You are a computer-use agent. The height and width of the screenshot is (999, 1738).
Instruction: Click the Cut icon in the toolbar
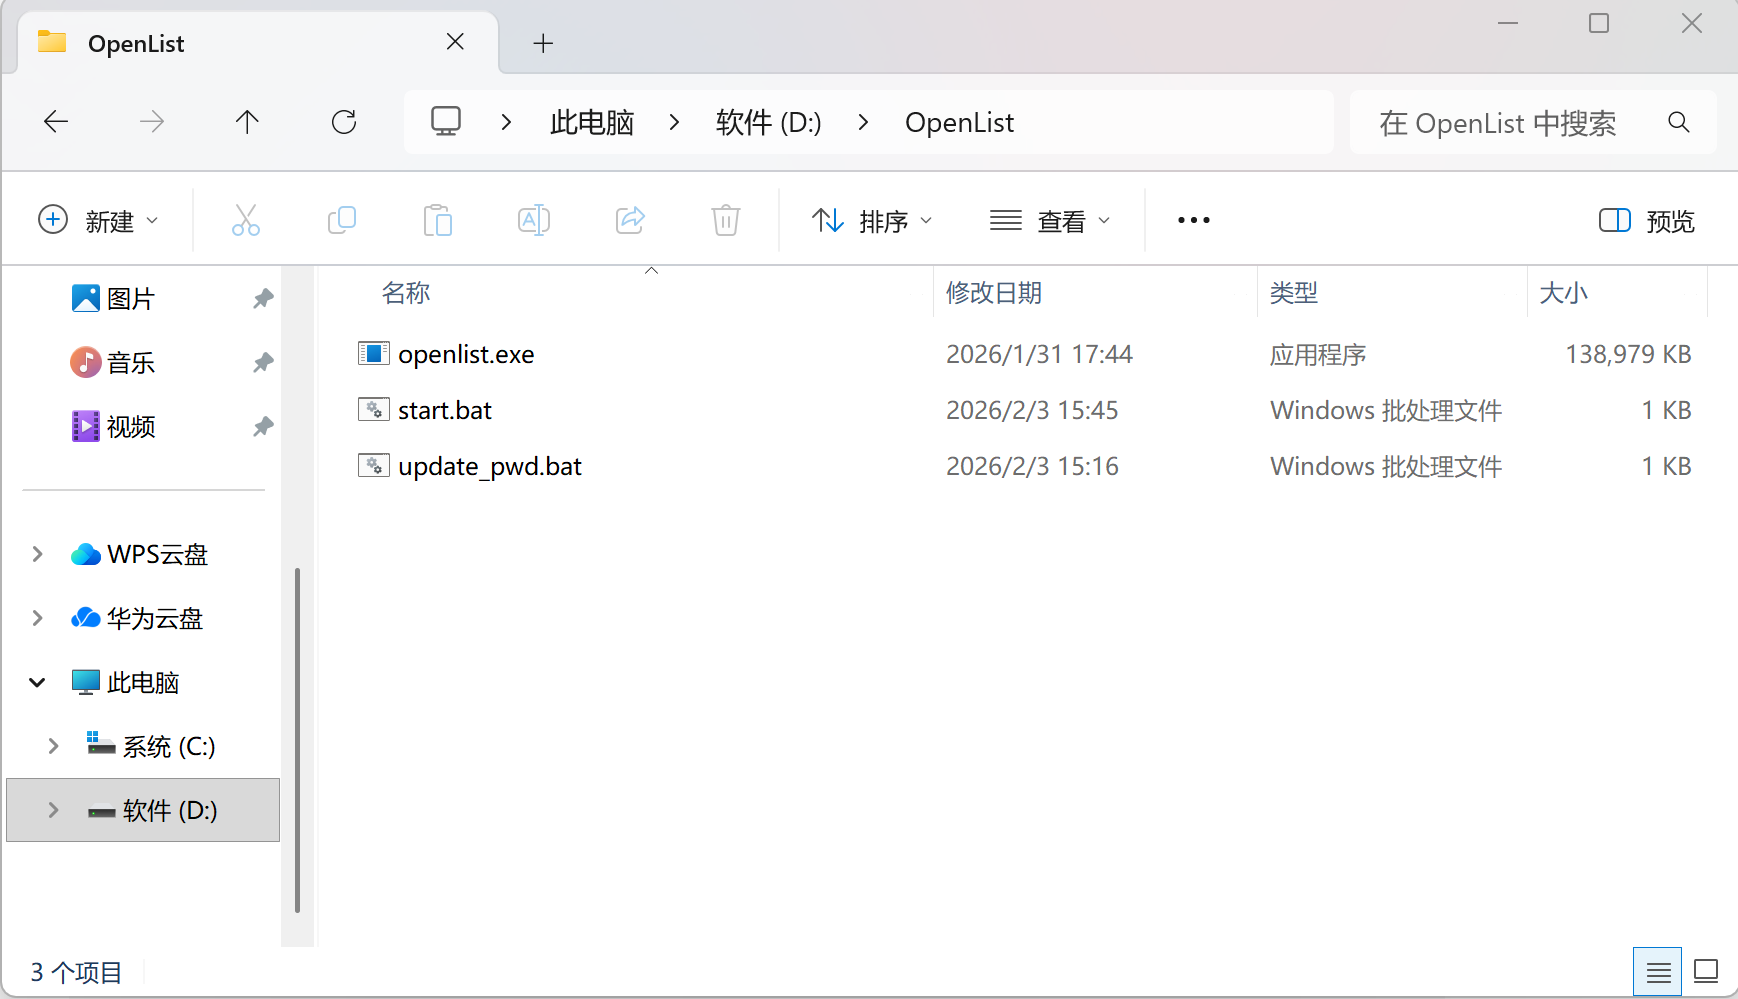[246, 220]
